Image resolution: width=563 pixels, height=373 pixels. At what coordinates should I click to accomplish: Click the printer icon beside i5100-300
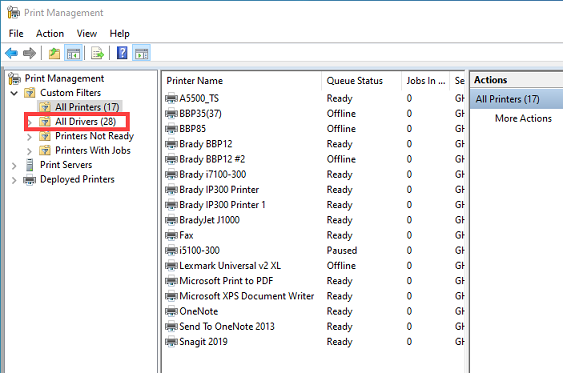click(x=171, y=251)
